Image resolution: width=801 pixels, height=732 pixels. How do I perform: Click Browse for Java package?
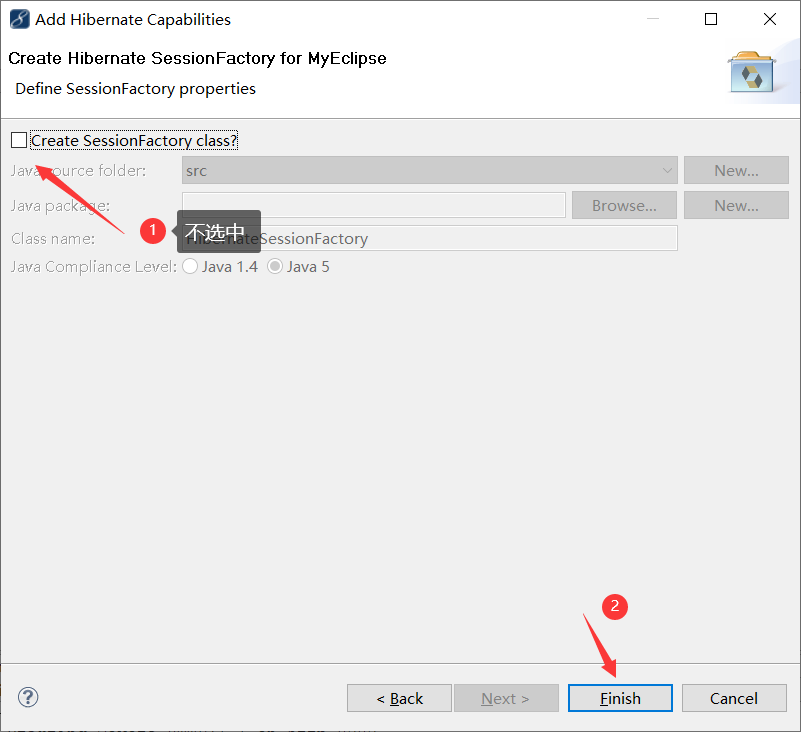[x=624, y=205]
